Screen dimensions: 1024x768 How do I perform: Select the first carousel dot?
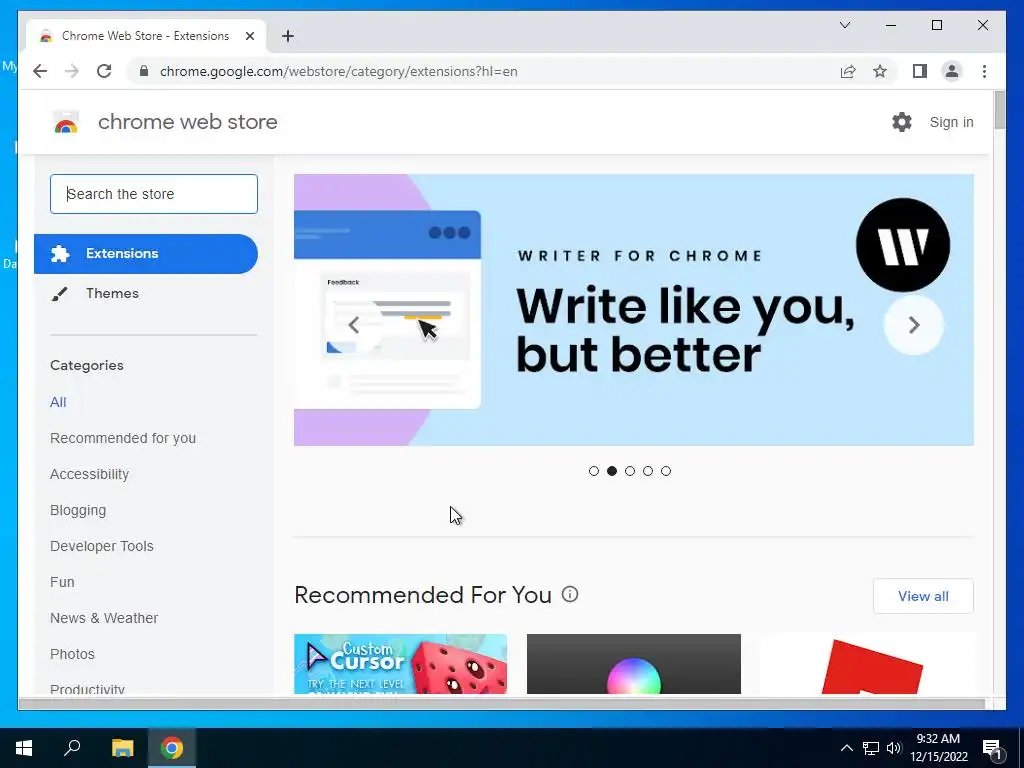pyautogui.click(x=594, y=471)
